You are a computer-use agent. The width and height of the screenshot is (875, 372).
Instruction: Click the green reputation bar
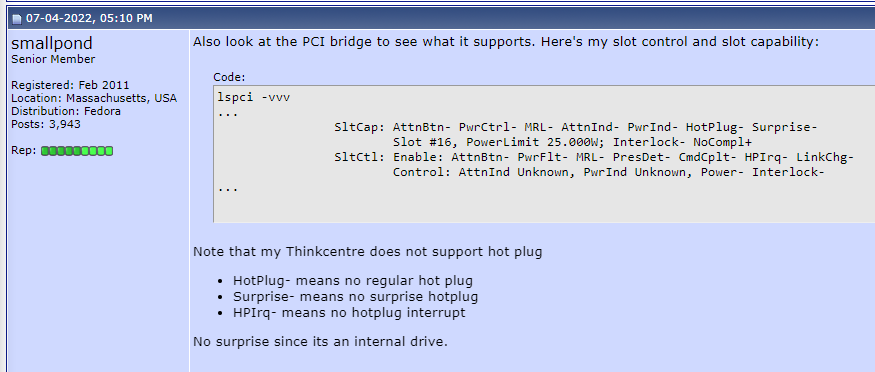tap(77, 151)
